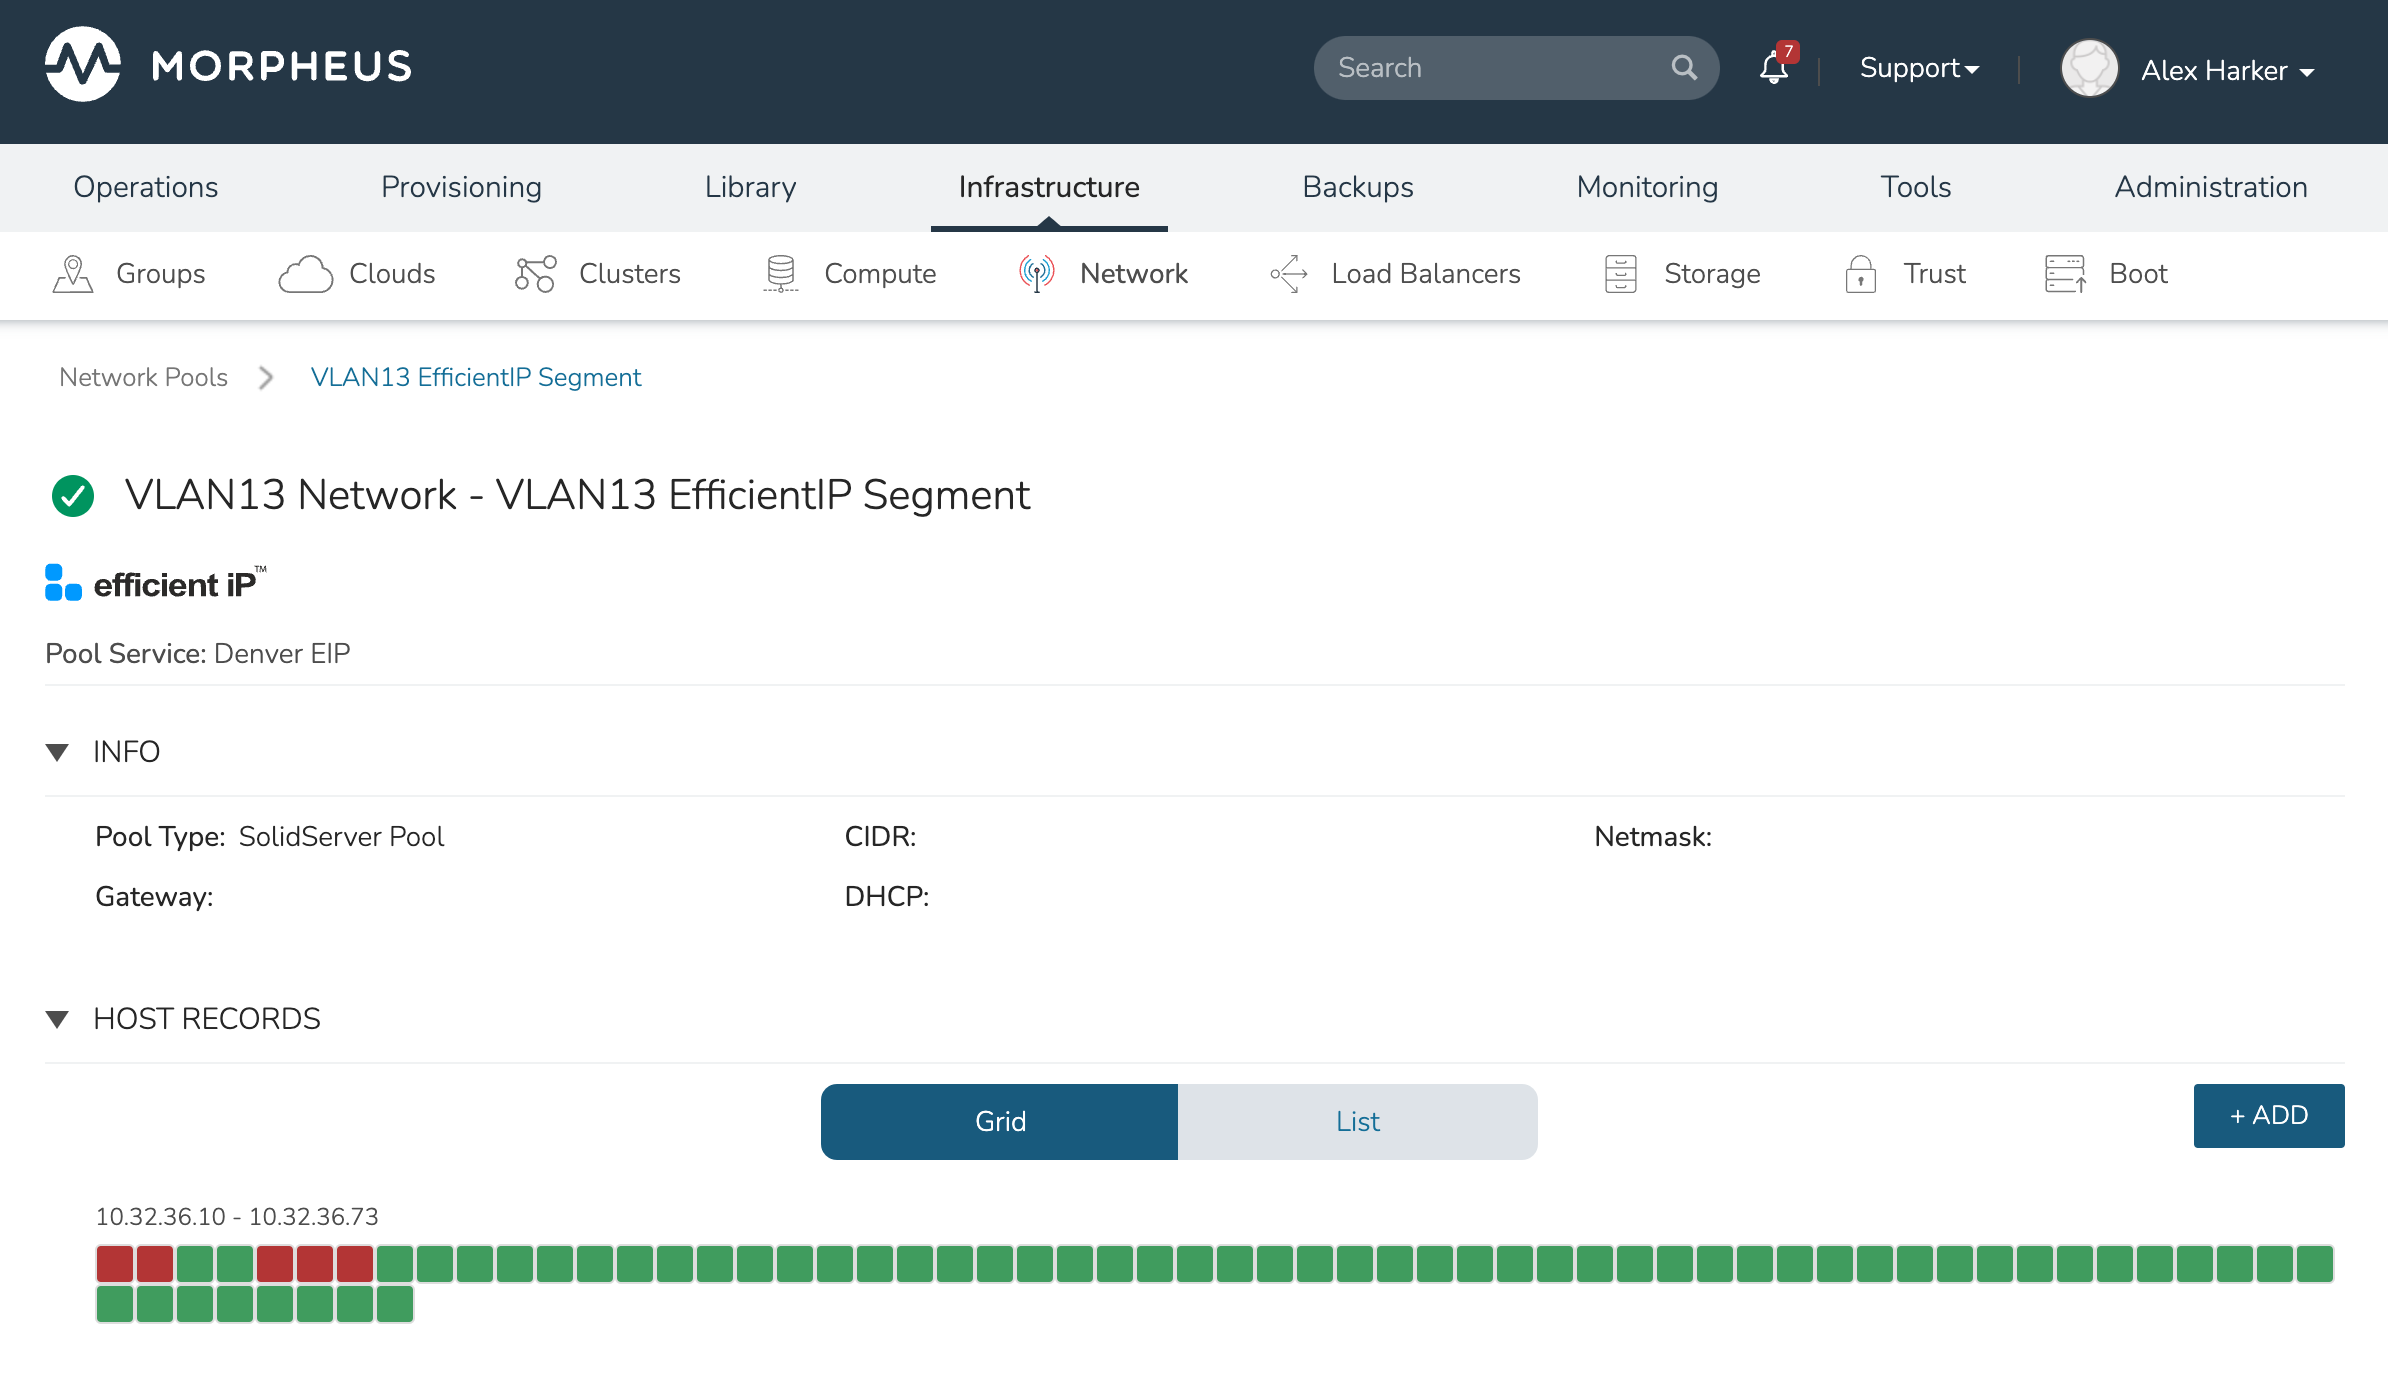Open the Administration tab

click(2210, 187)
